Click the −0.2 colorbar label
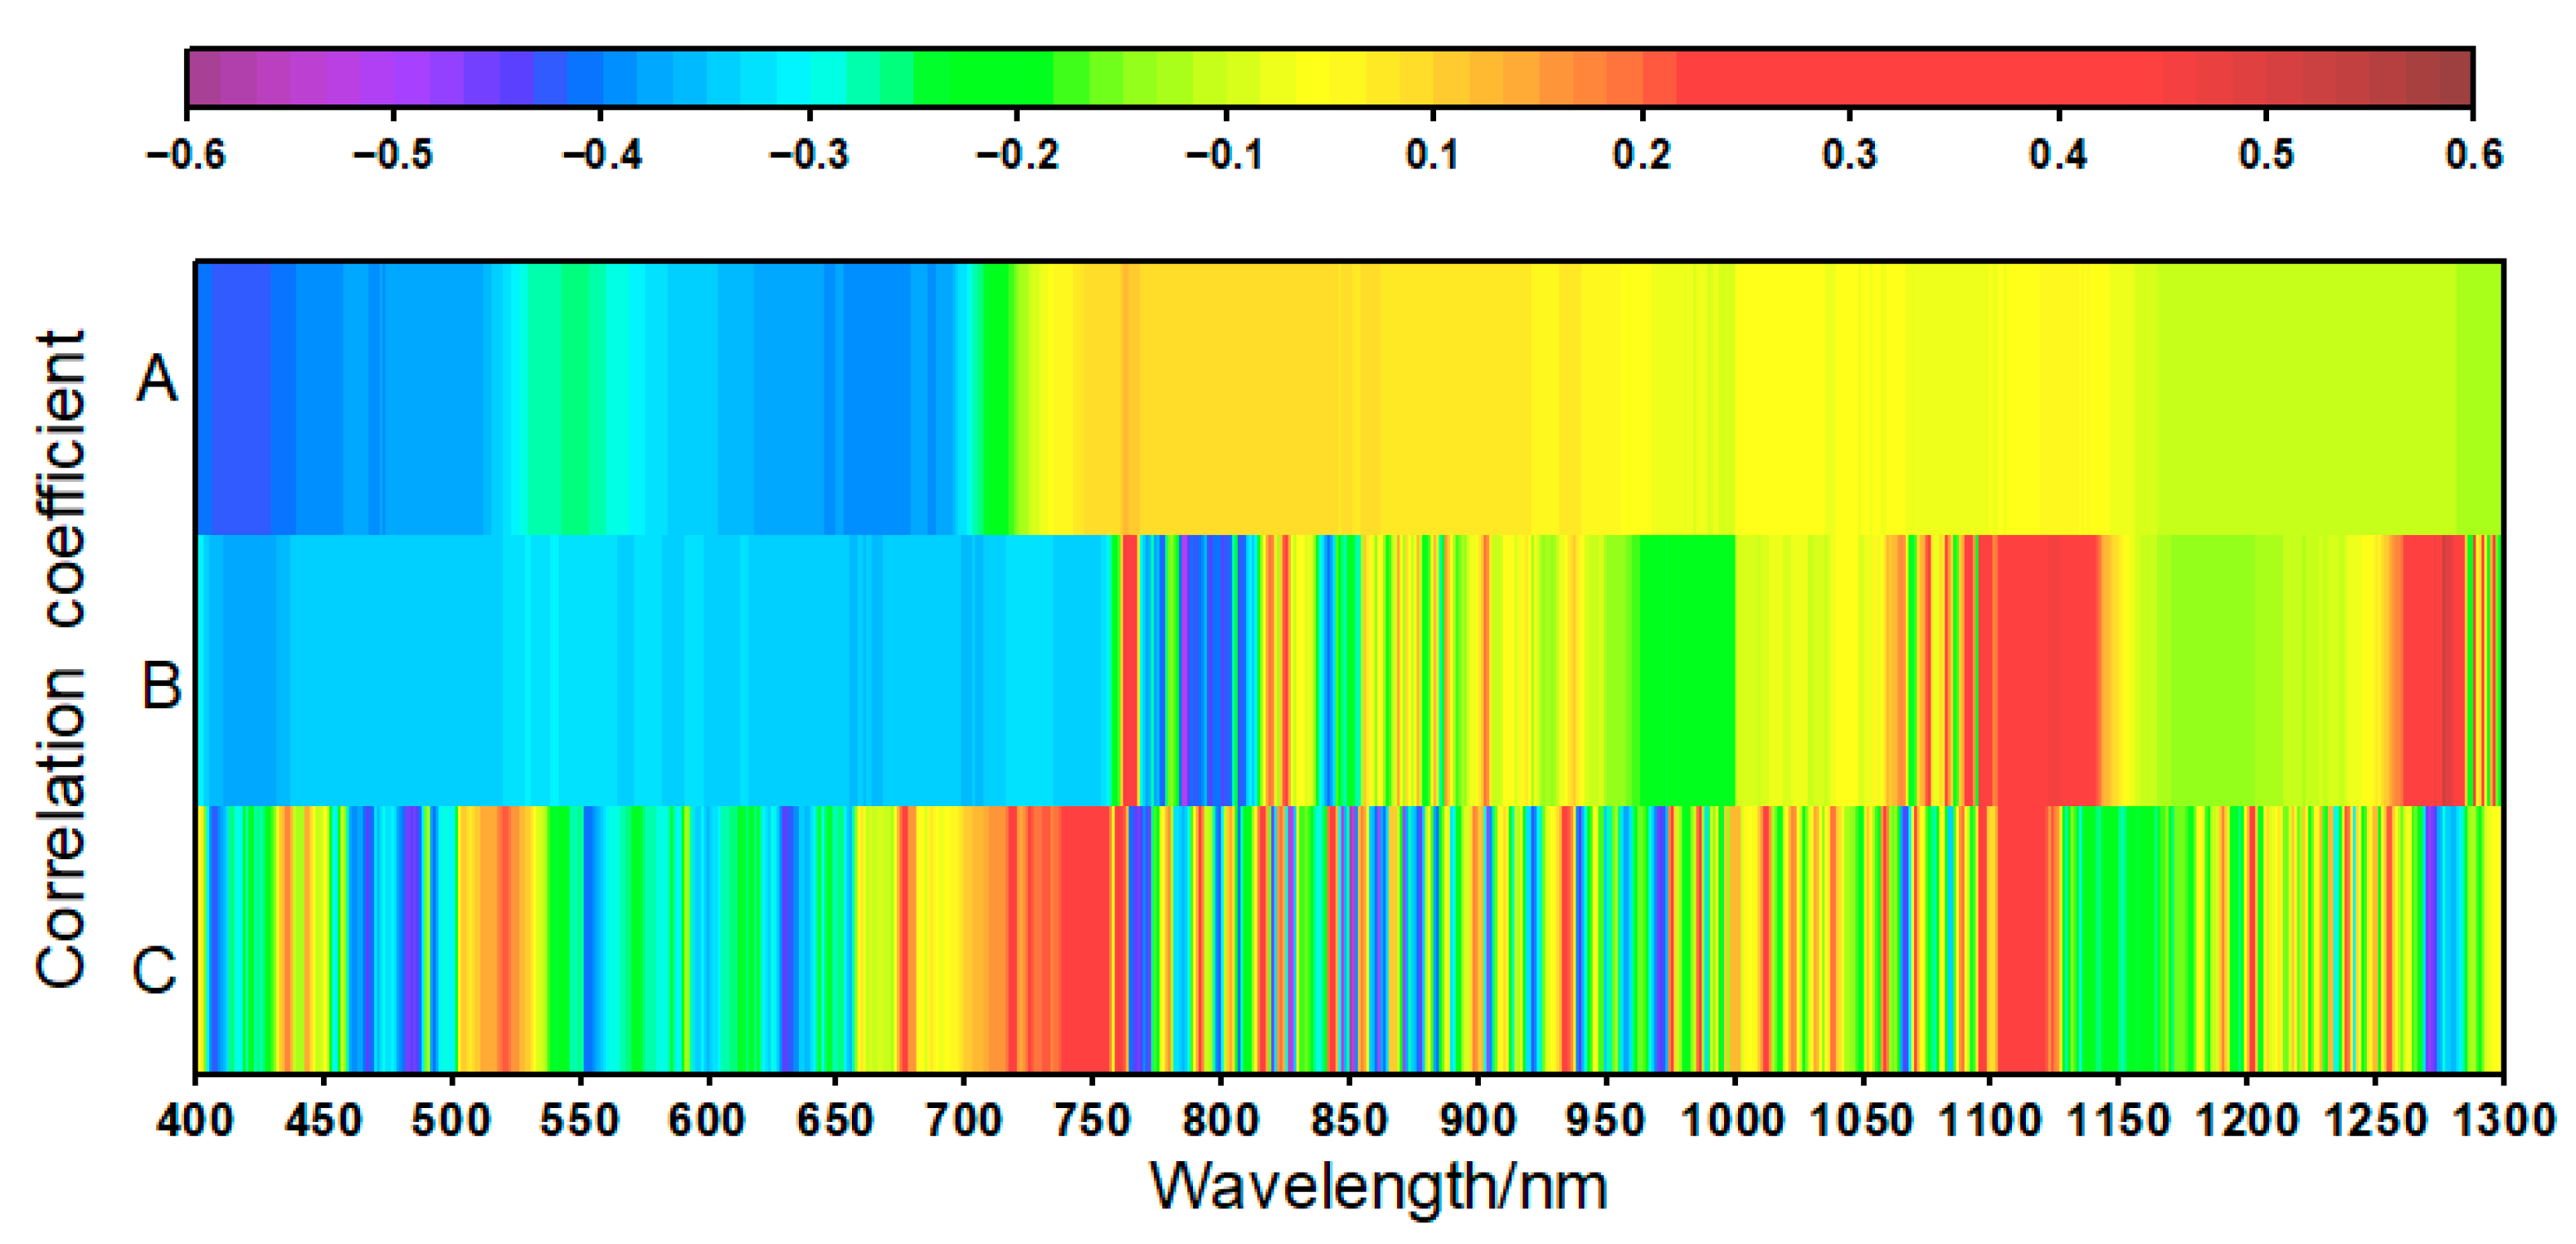The image size is (2576, 1244). coord(1017,155)
